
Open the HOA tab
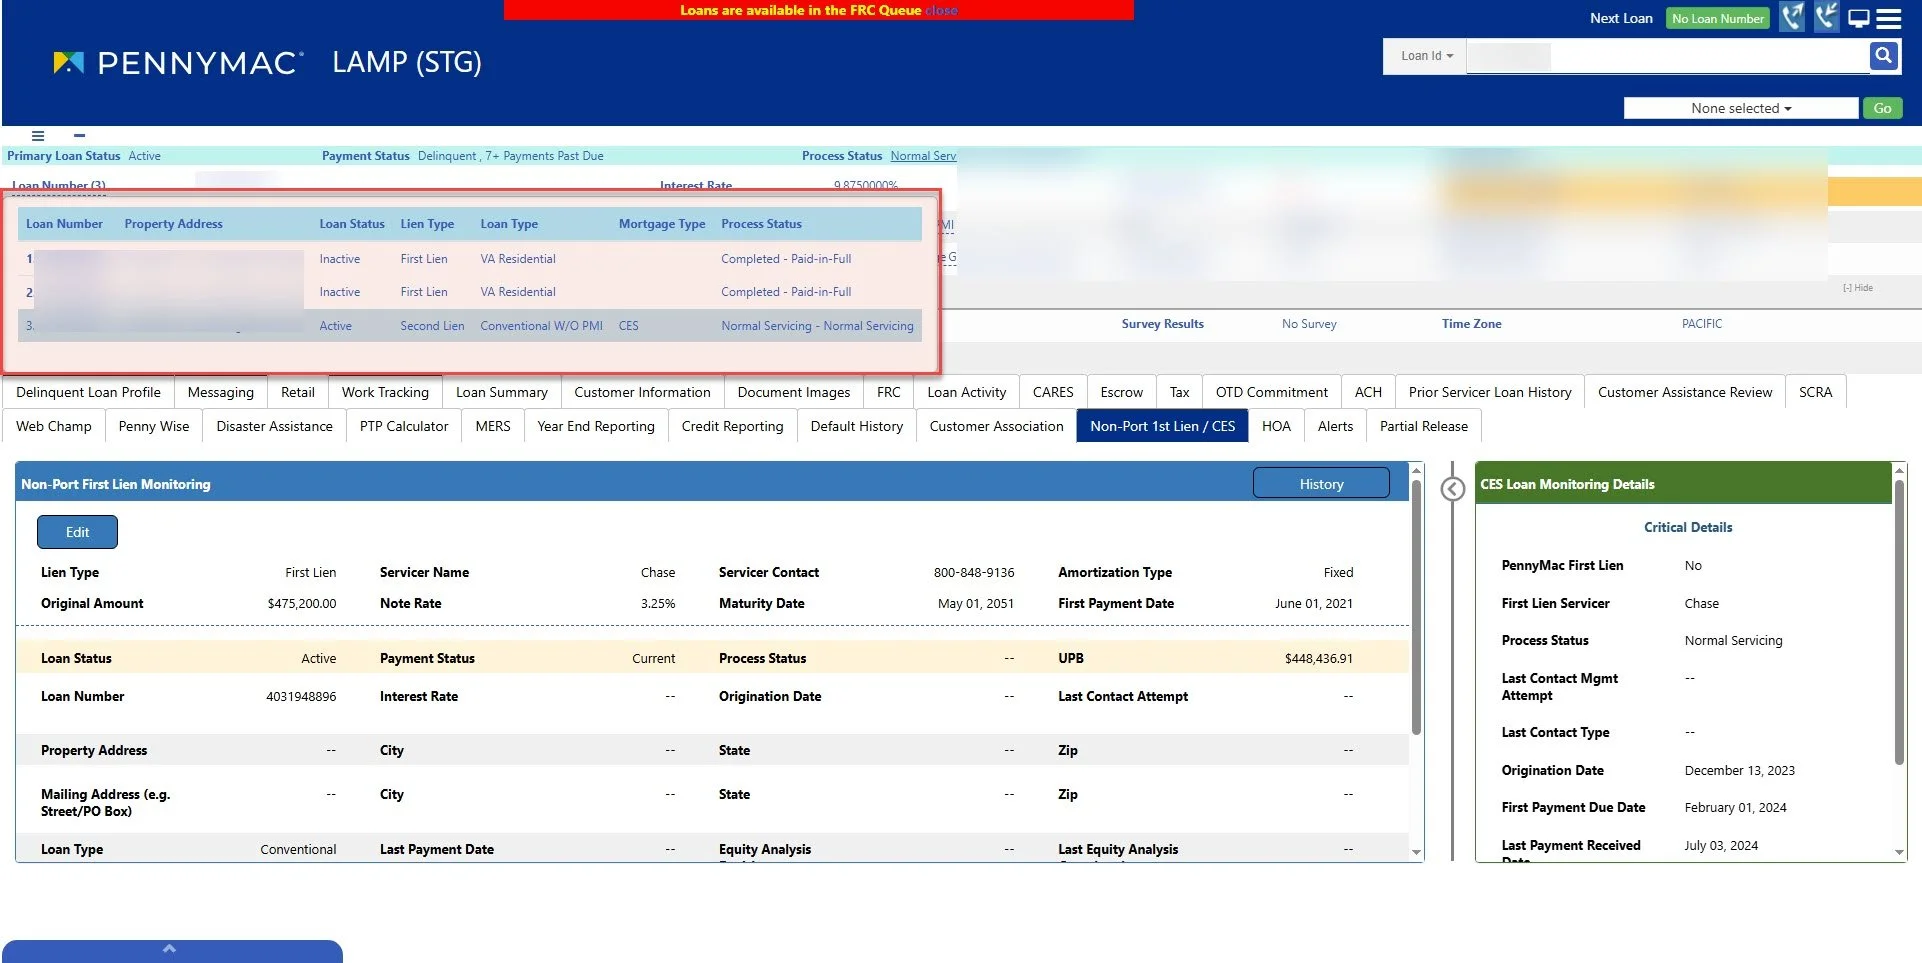point(1276,426)
